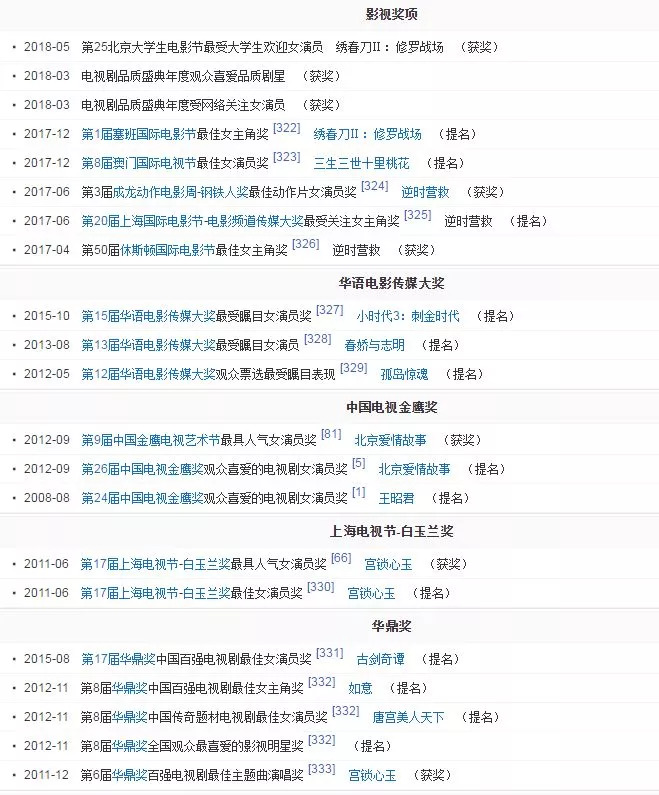Open reference [81] citation
The width and height of the screenshot is (659, 795).
331,434
